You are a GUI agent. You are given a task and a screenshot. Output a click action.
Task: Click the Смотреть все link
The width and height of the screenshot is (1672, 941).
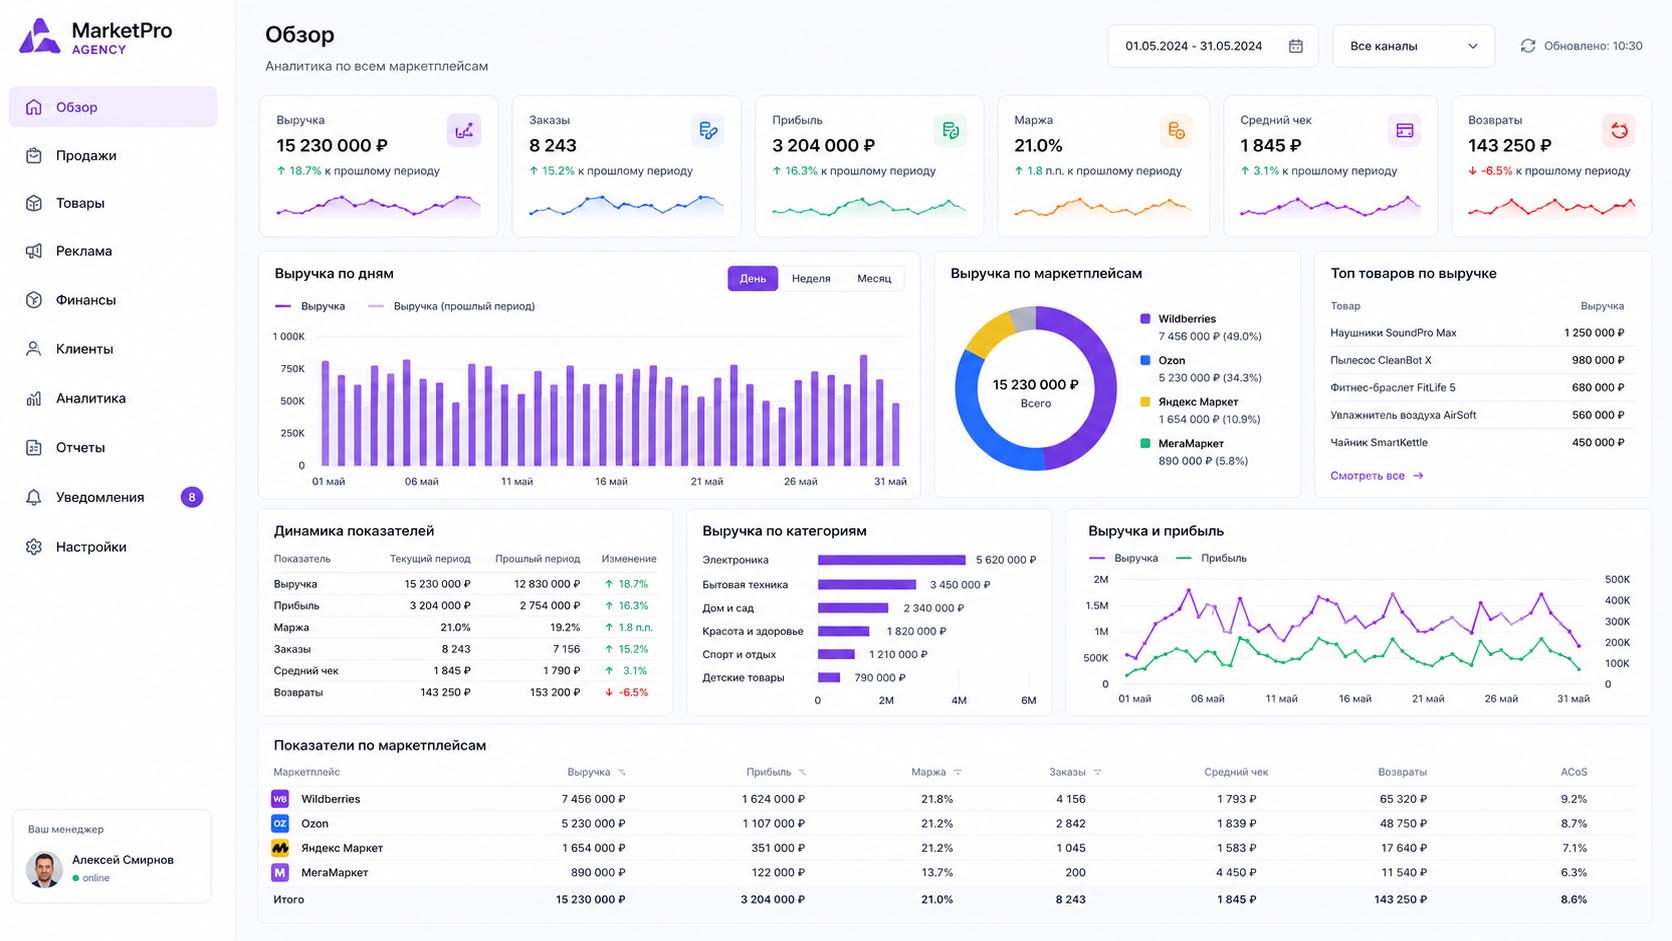point(1376,476)
